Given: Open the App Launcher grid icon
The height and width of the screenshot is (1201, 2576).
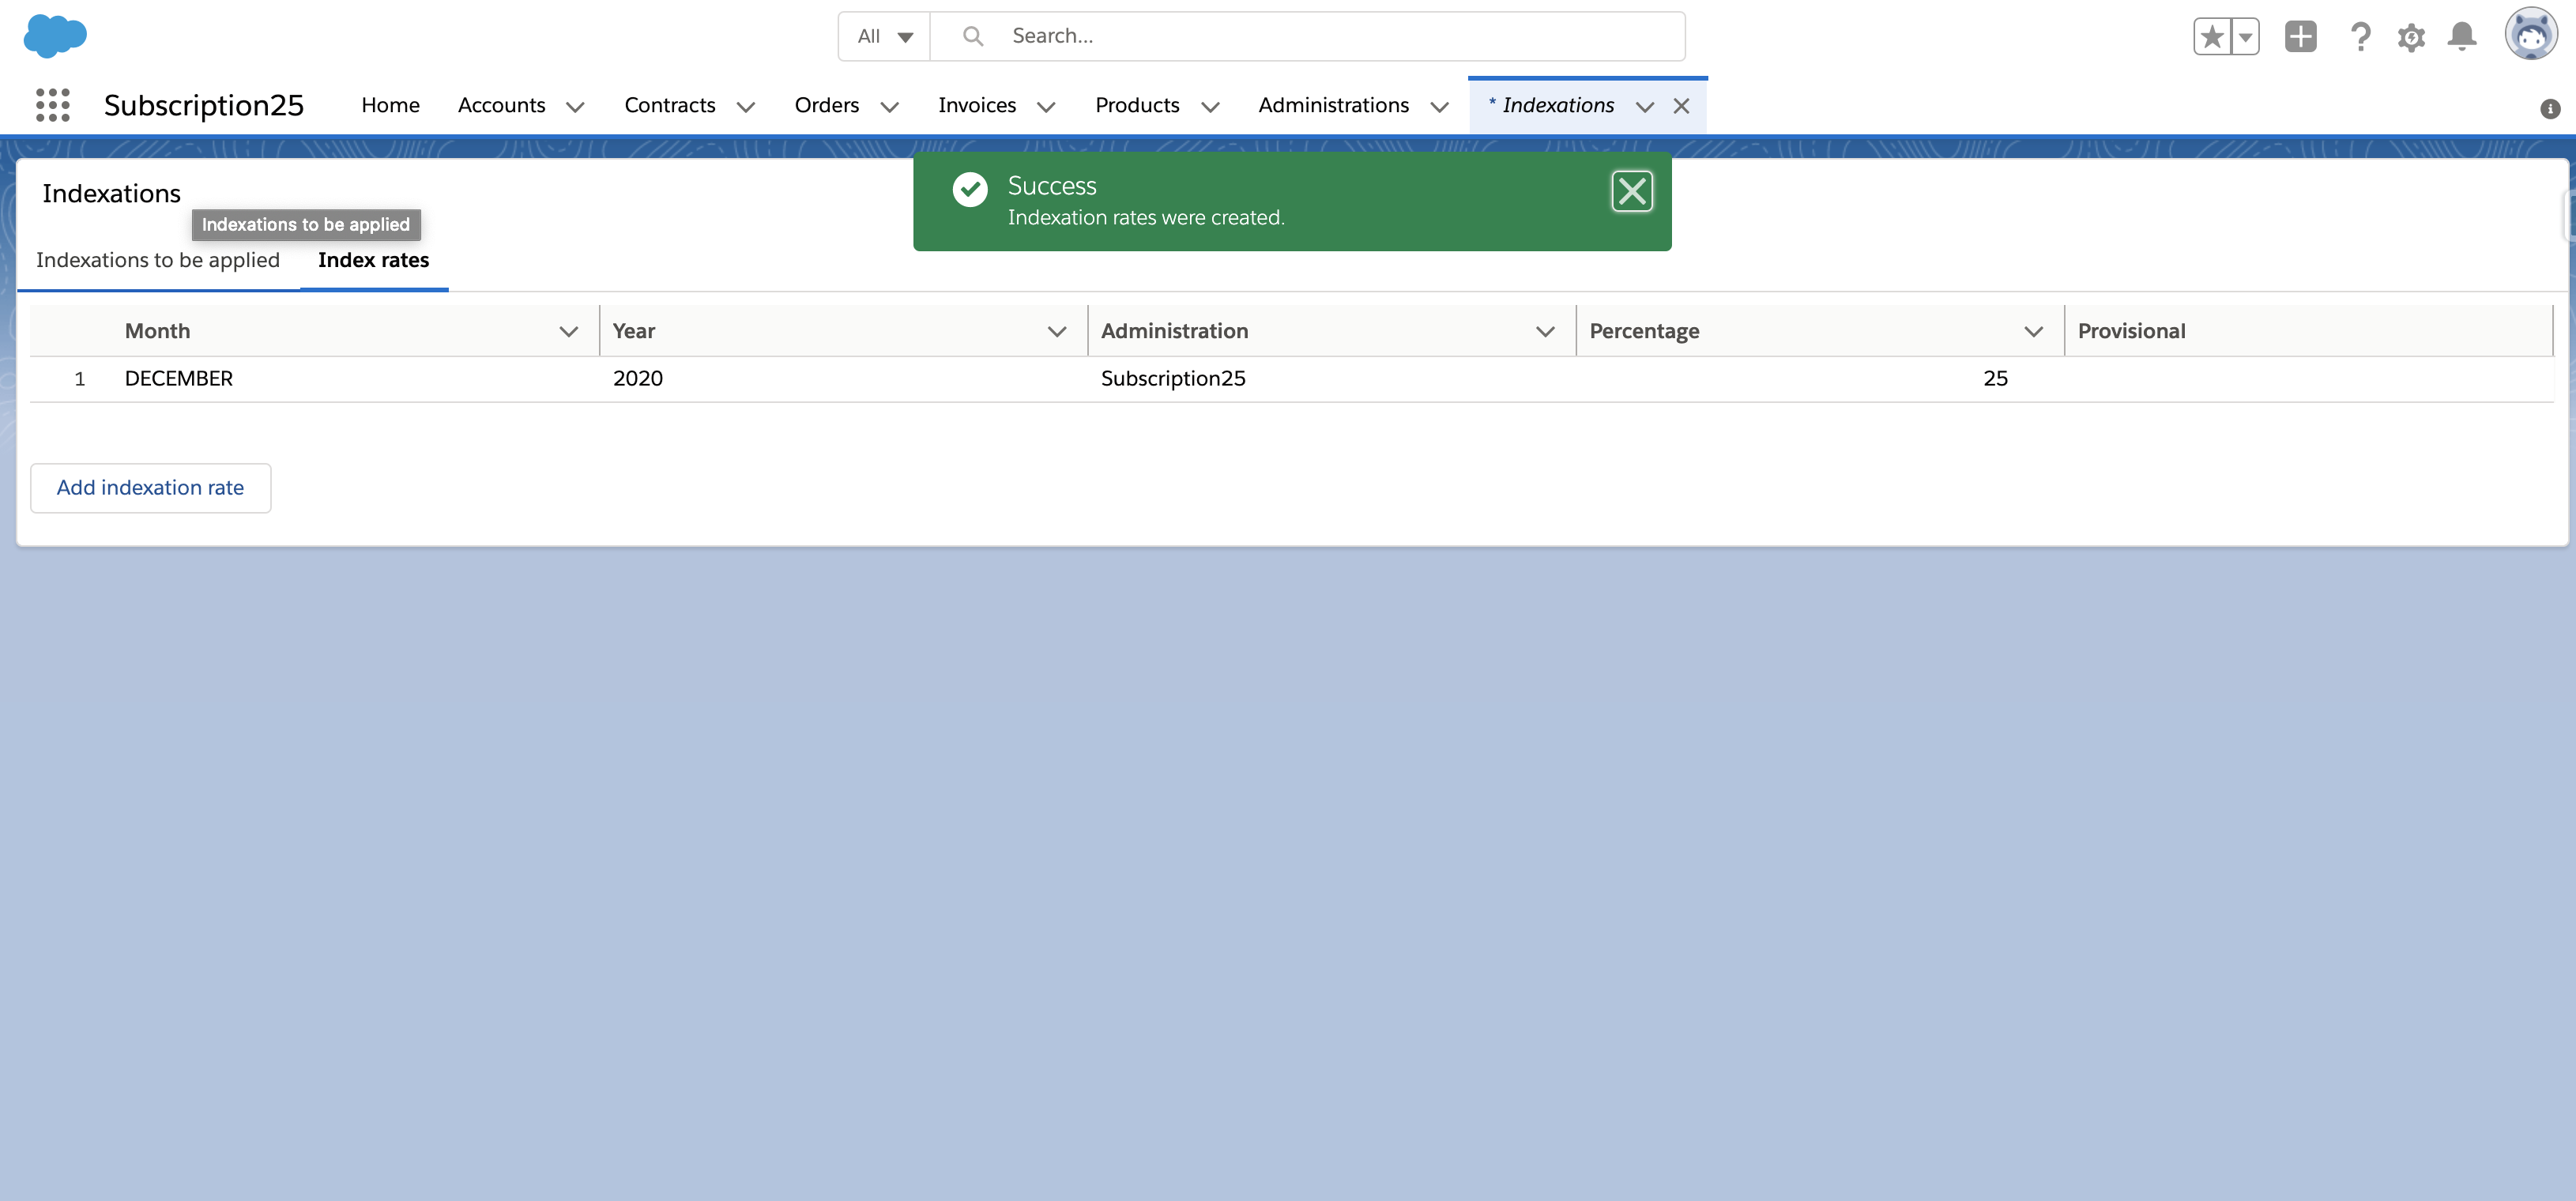Looking at the screenshot, I should click(52, 105).
